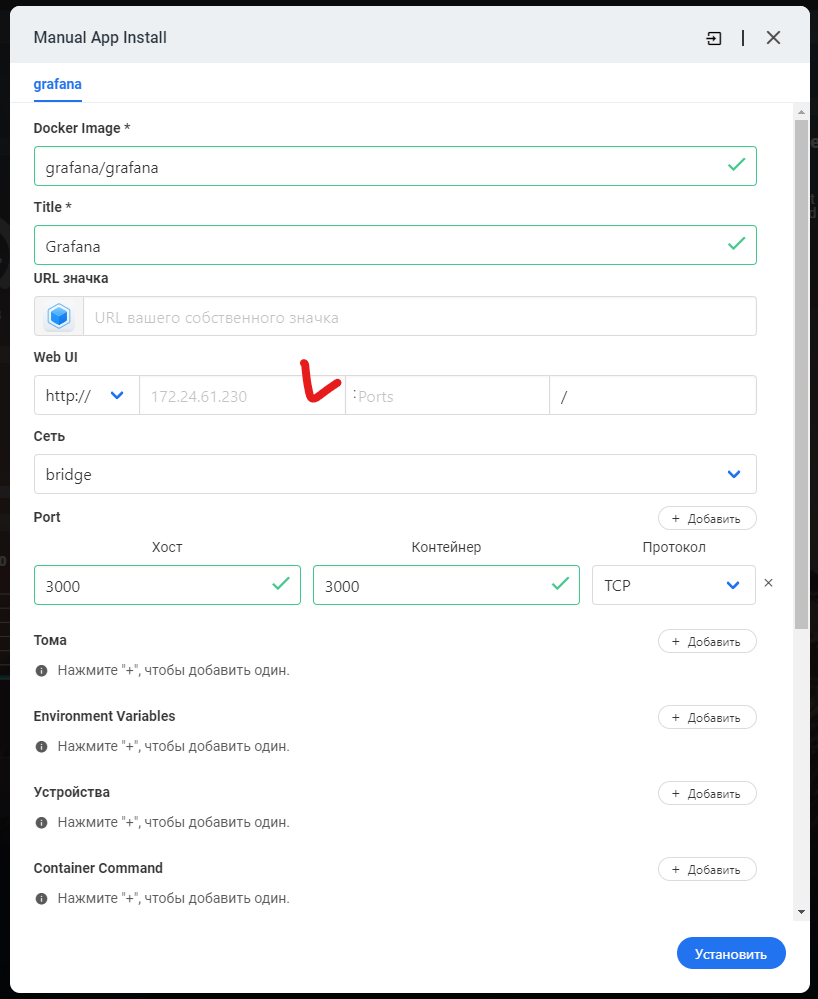Click the info icon under Тома
Image resolution: width=818 pixels, height=999 pixels.
click(x=42, y=671)
